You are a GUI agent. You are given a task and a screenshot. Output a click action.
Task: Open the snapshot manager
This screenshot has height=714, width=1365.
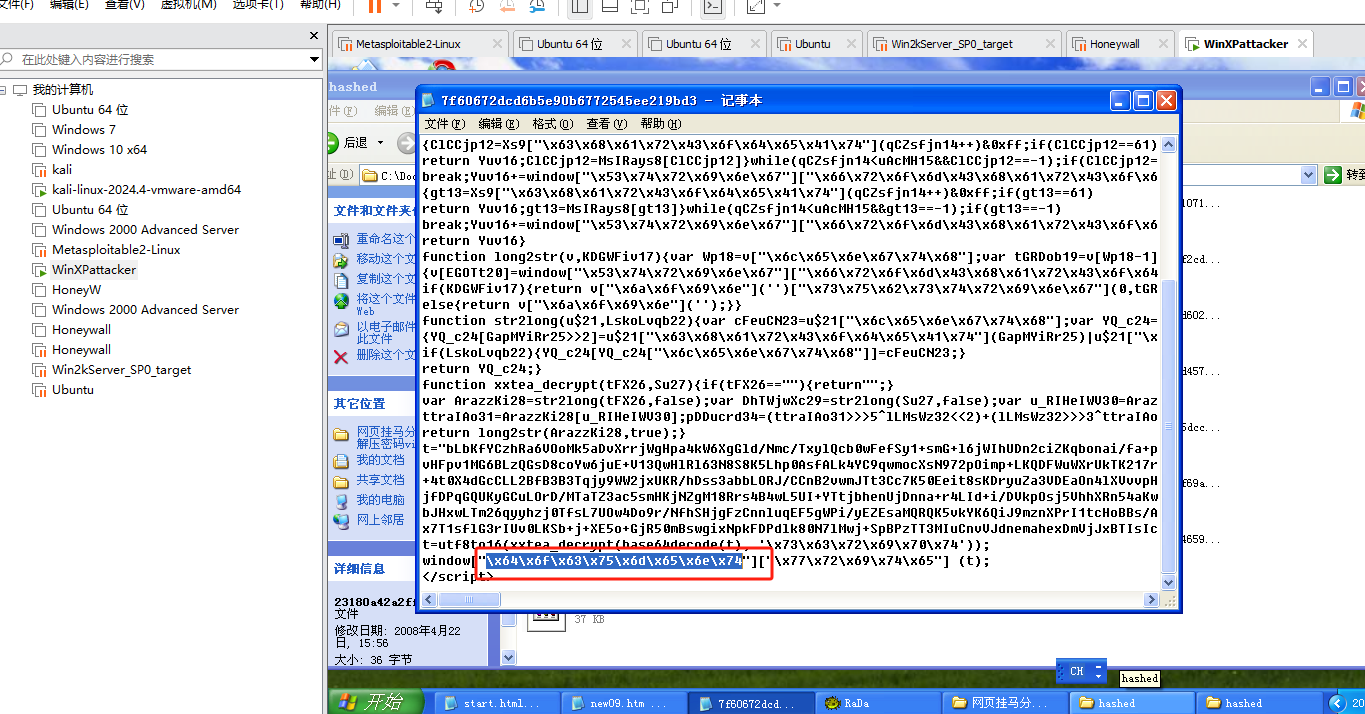coord(537,6)
